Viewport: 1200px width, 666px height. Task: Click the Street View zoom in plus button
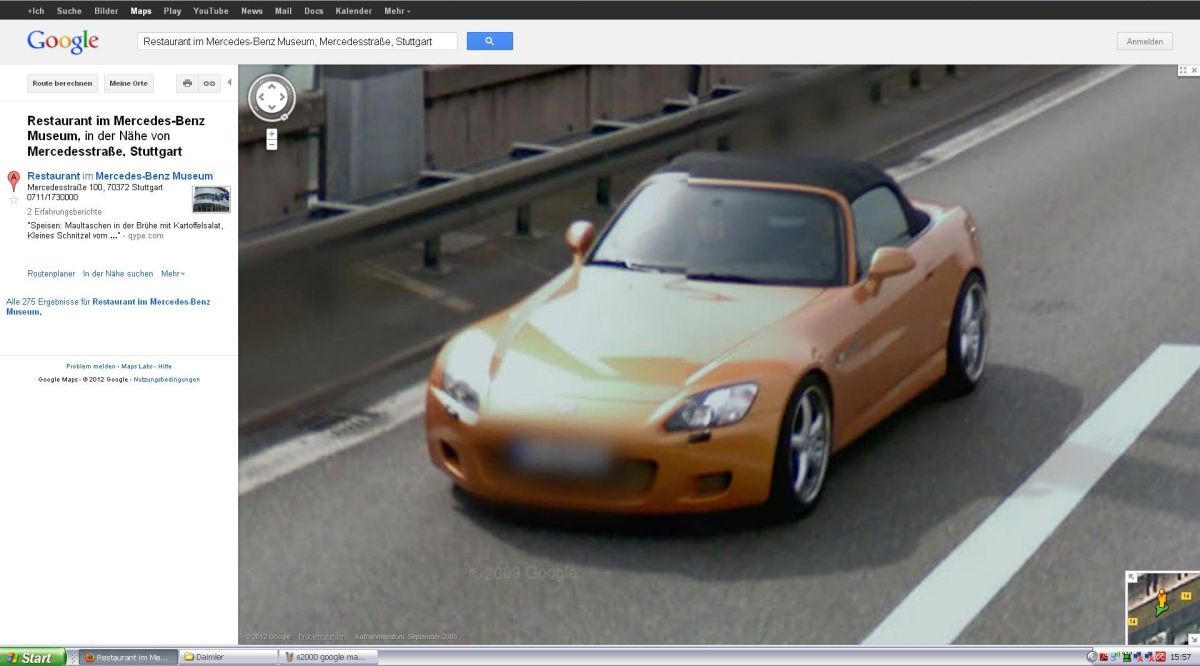pos(272,133)
